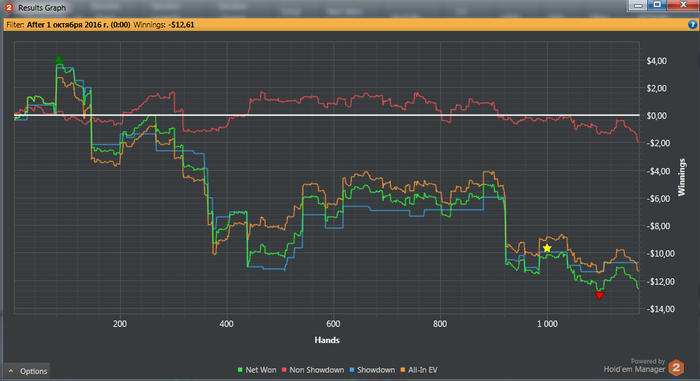
Task: Click the Hold'em Manager 2 logo badge
Action: [x=676, y=368]
